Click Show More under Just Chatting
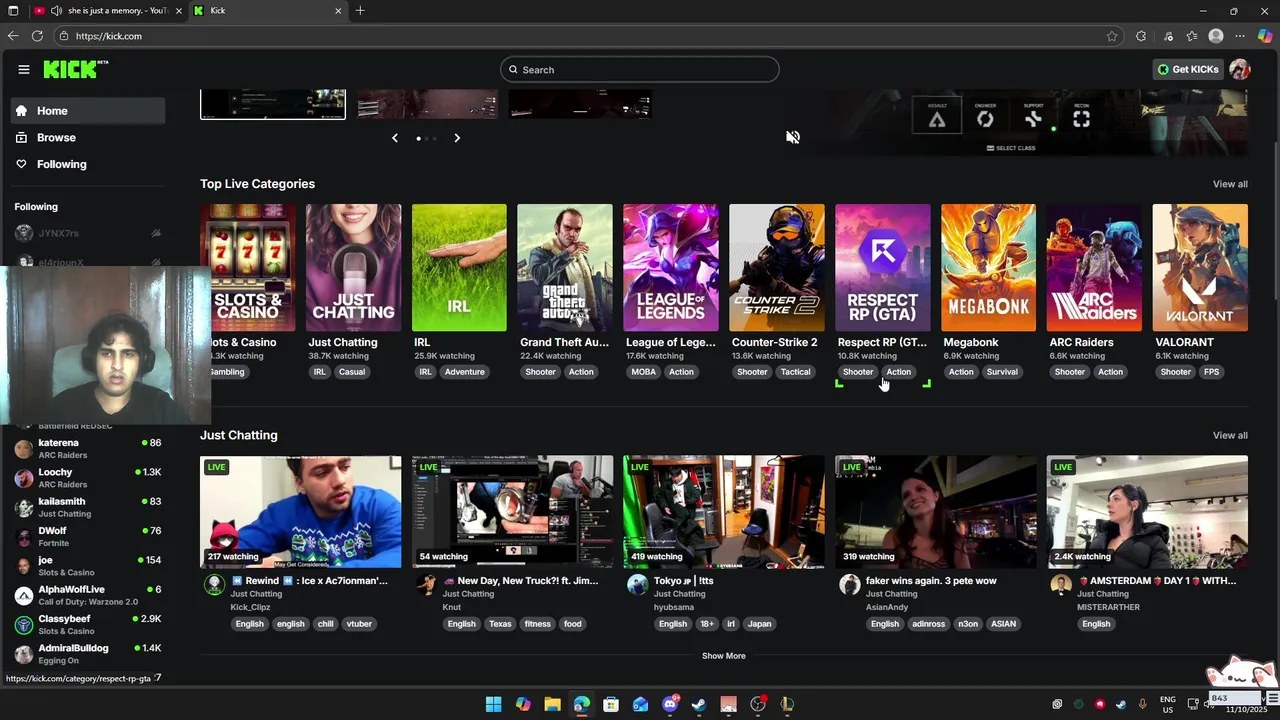The image size is (1280, 720). (723, 656)
